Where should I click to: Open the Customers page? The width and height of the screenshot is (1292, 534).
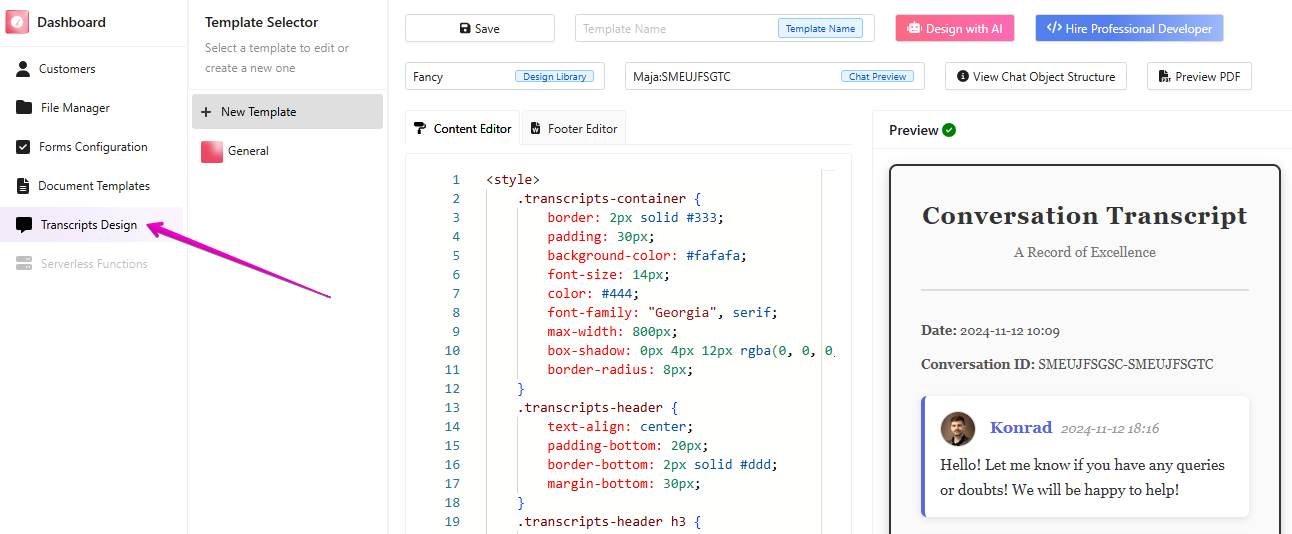coord(68,69)
